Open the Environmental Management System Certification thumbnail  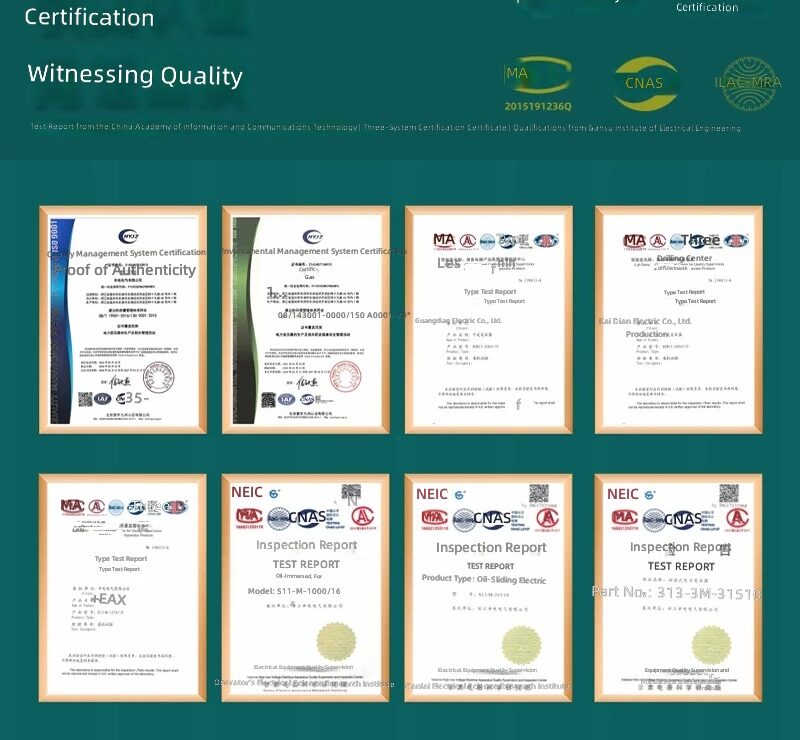click(x=306, y=320)
